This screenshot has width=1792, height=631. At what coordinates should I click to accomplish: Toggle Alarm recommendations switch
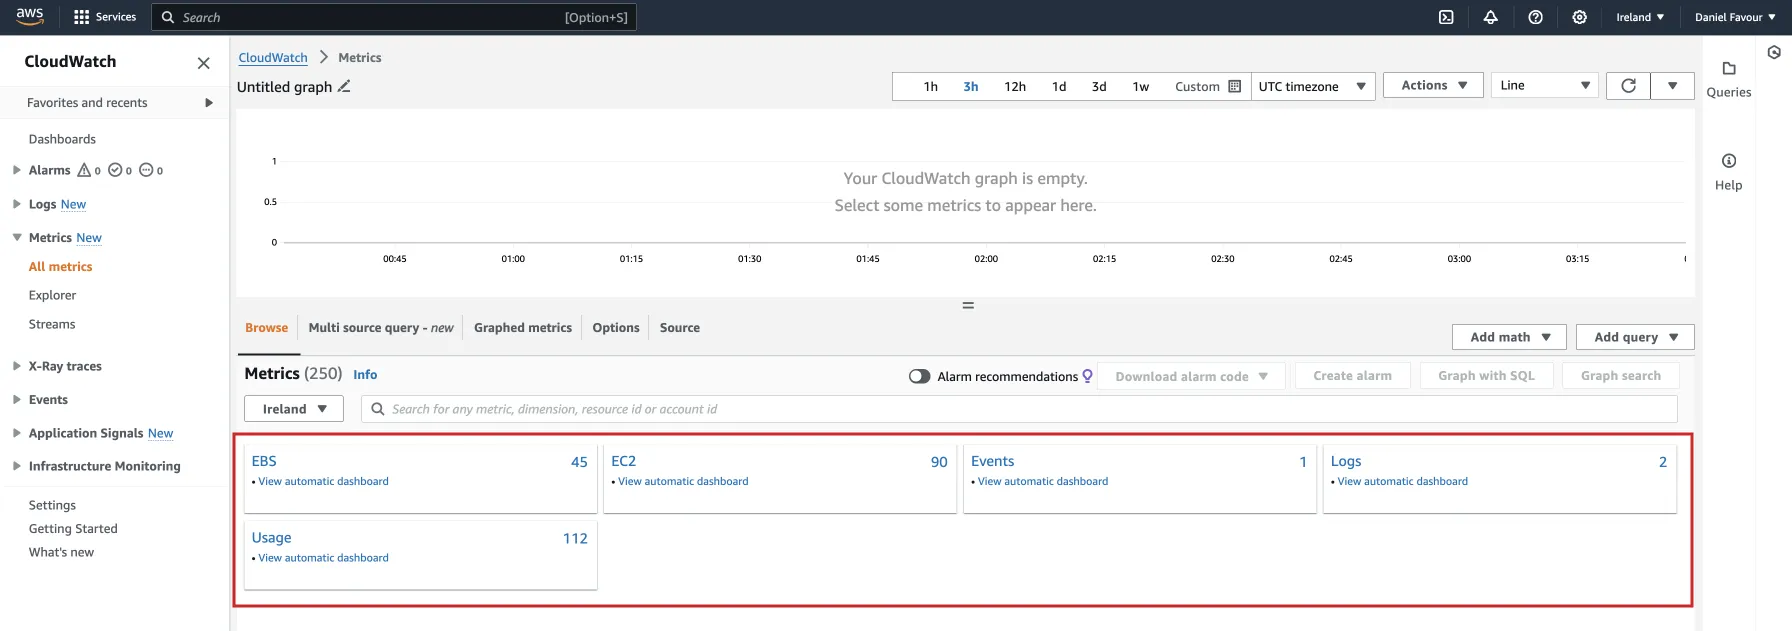(919, 376)
